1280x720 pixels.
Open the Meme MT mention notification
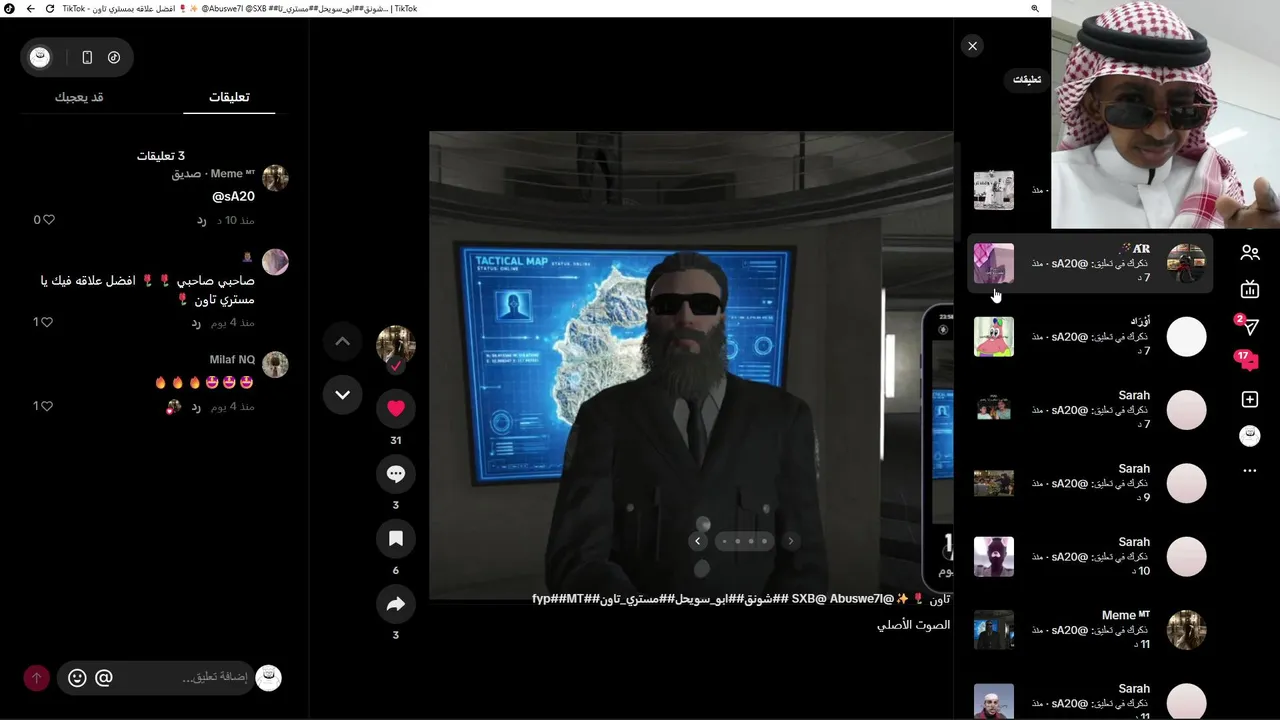click(x=1090, y=630)
